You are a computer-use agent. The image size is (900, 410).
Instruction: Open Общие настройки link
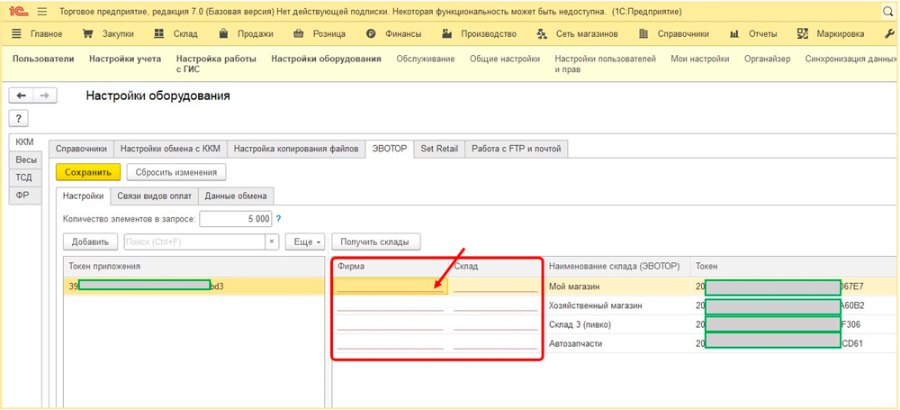tap(505, 59)
